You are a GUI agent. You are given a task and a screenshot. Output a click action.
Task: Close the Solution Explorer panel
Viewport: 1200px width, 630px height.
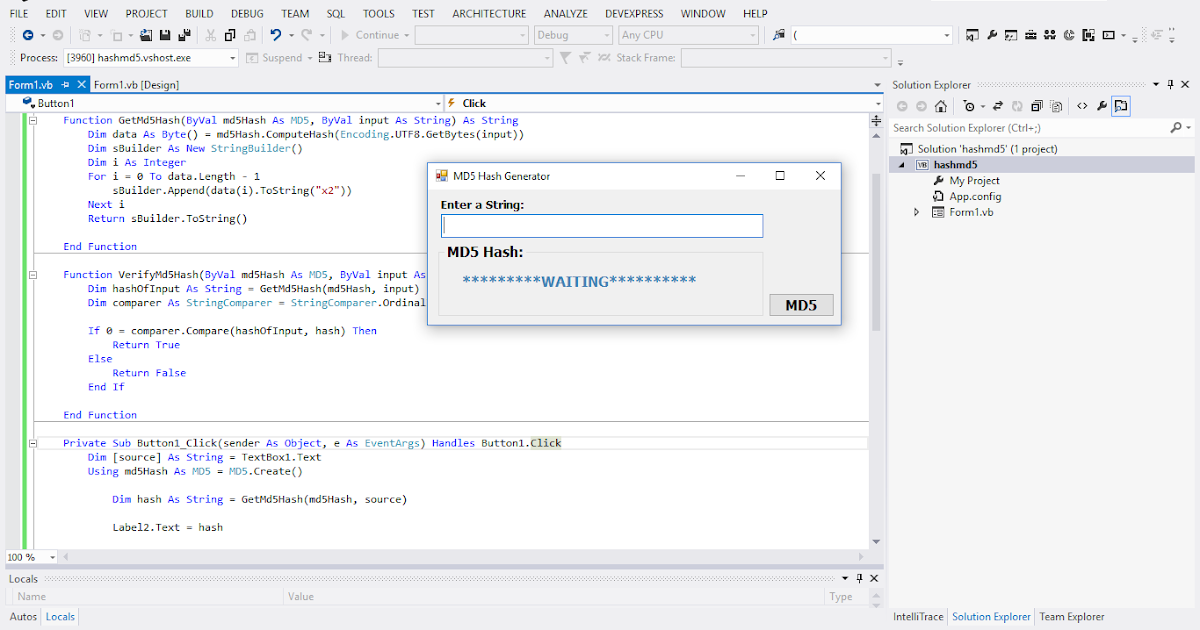click(x=1185, y=85)
